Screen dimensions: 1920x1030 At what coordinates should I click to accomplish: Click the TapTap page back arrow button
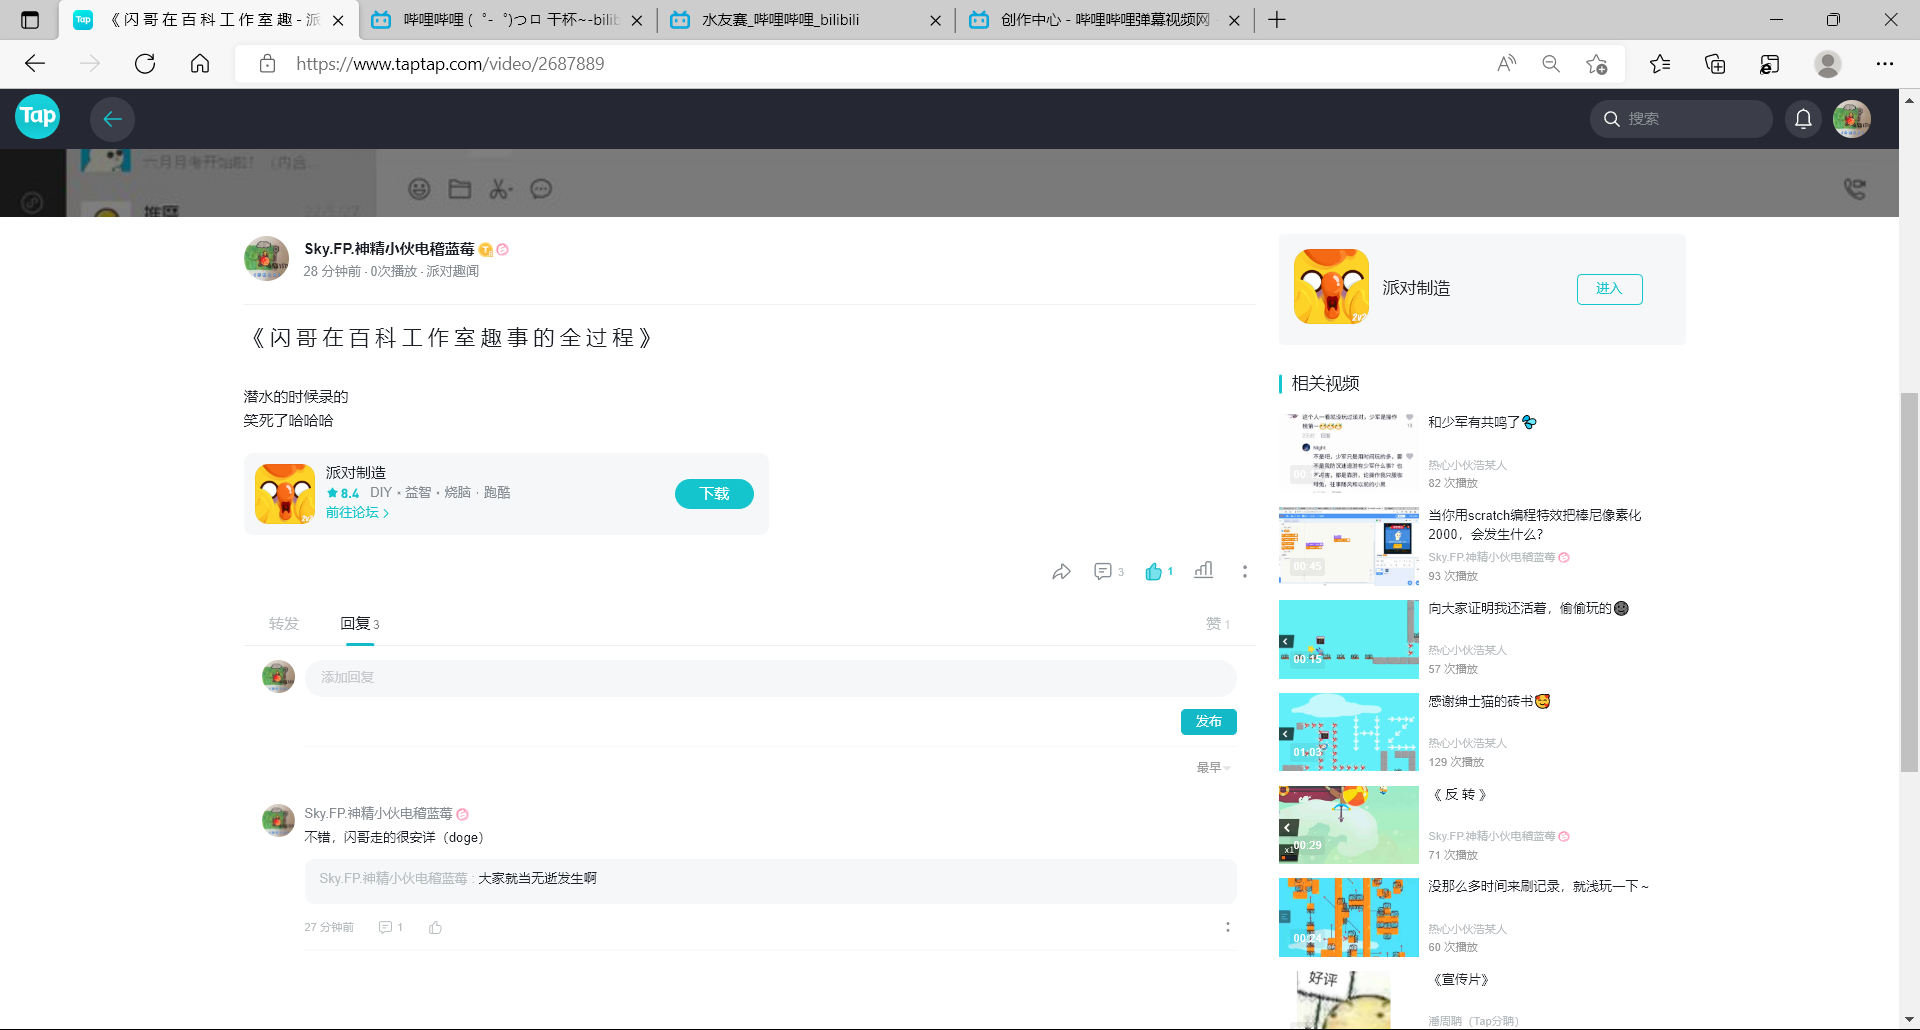[112, 119]
